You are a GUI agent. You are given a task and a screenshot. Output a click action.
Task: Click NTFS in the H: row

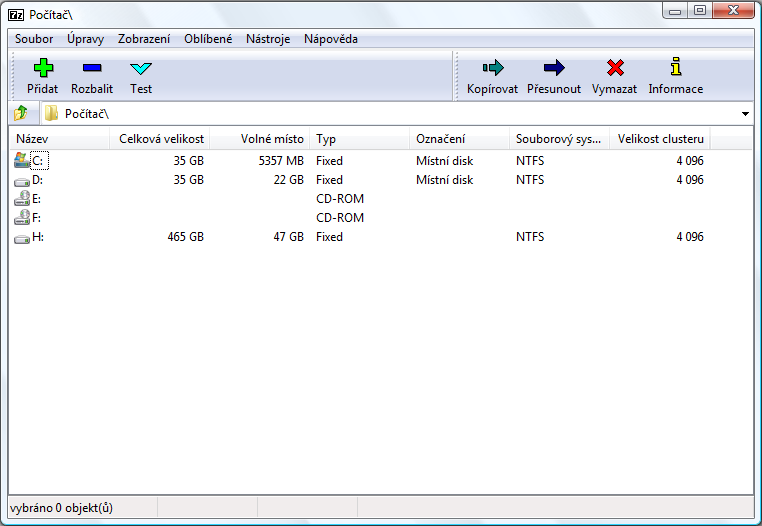[x=530, y=237]
